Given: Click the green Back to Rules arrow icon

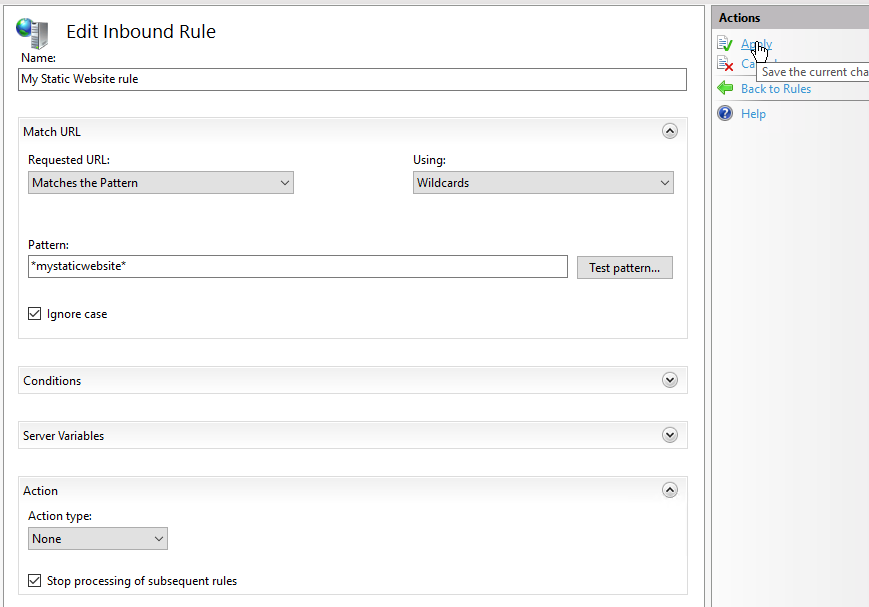Looking at the screenshot, I should click(724, 88).
